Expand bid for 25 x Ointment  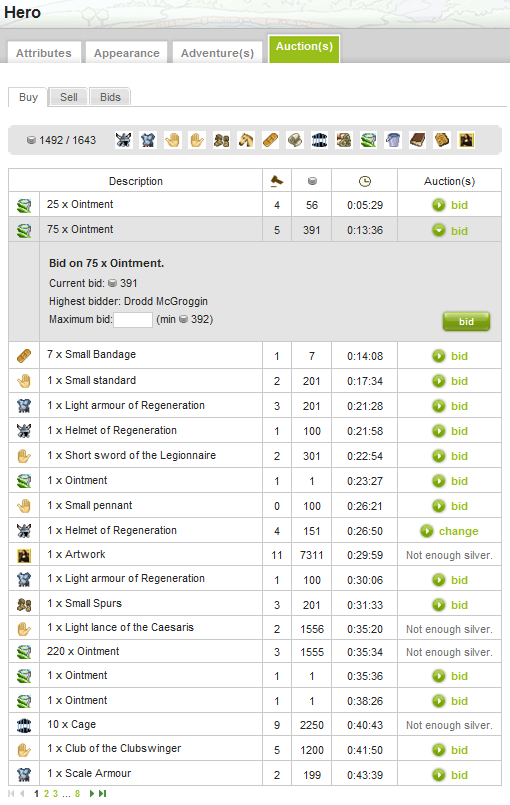pos(450,205)
